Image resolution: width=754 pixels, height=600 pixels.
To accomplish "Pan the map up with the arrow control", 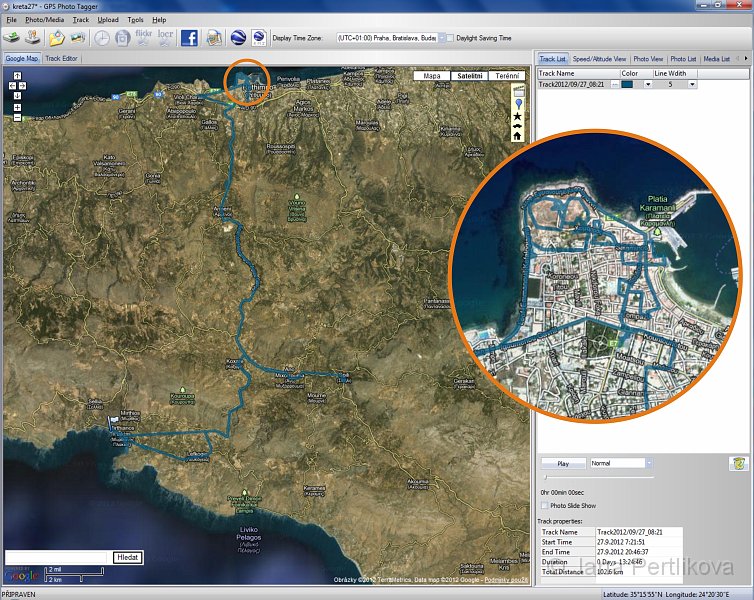I will pyautogui.click(x=17, y=75).
